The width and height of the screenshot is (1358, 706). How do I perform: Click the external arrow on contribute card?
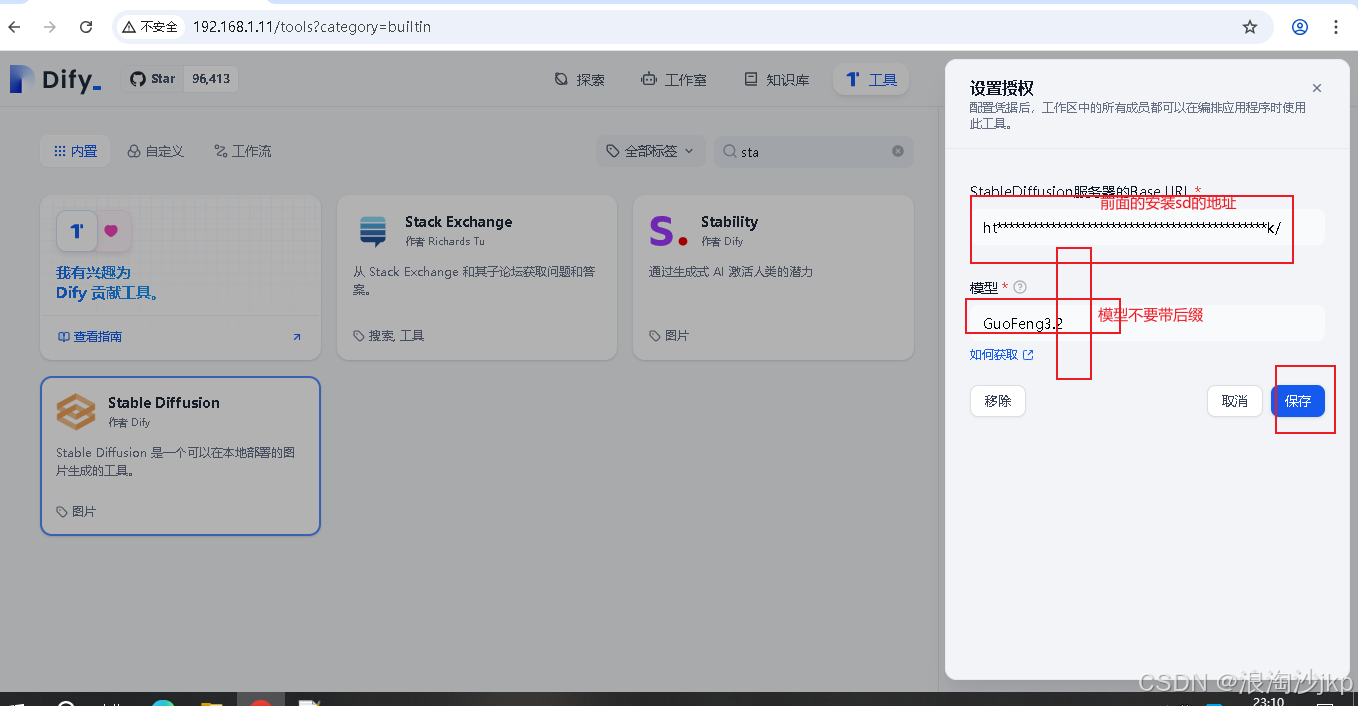pos(297,337)
